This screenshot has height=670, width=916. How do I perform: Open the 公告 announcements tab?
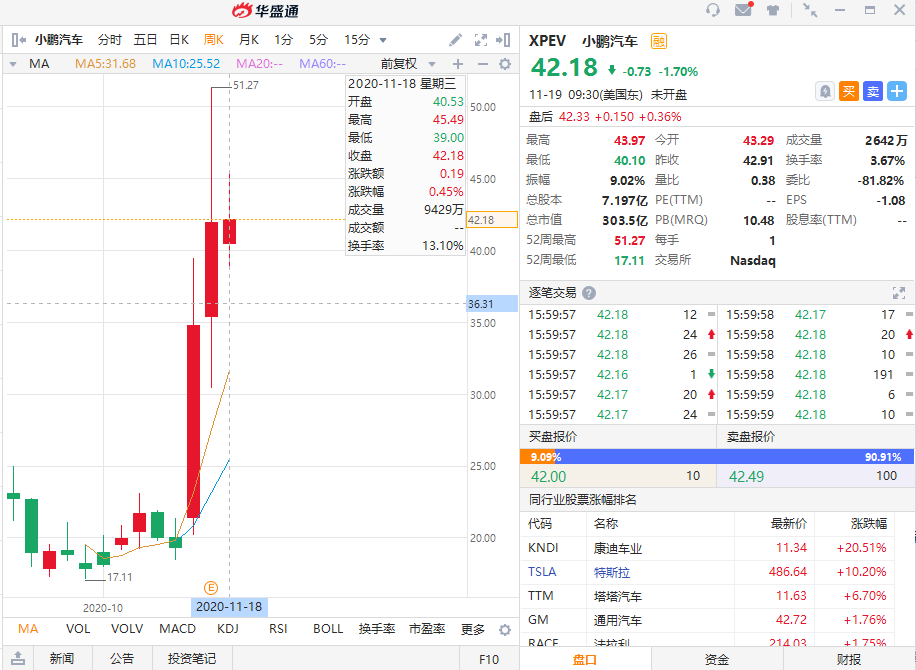(122, 658)
